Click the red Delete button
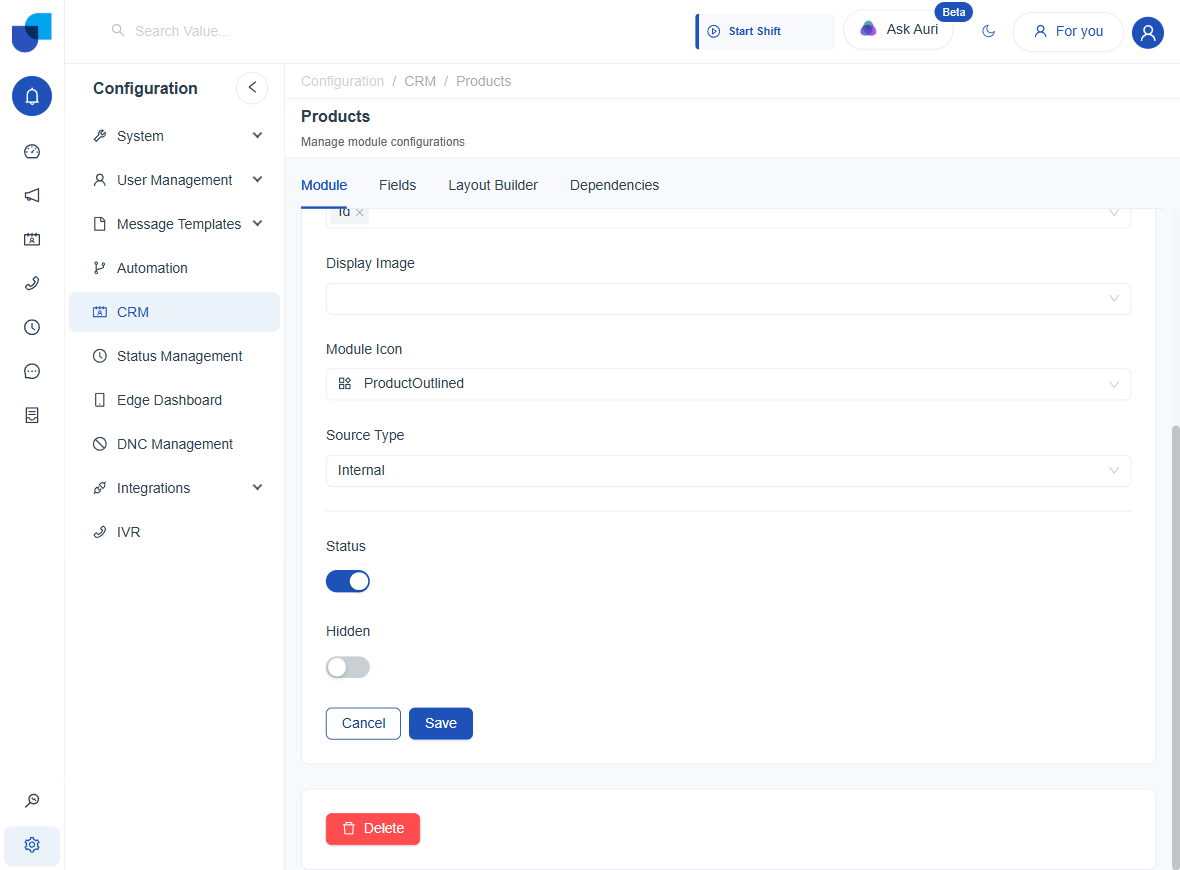This screenshot has height=870, width=1180. 373,829
